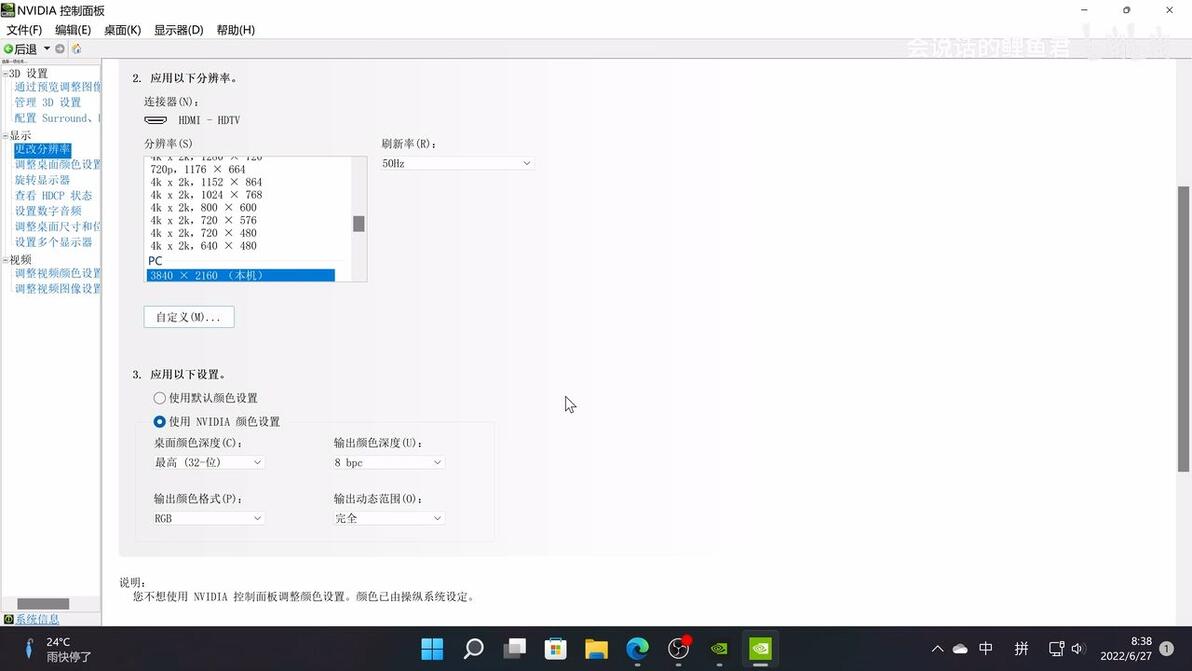The height and width of the screenshot is (671, 1192).
Task: Open the 桌面(K) menu
Action: [x=122, y=30]
